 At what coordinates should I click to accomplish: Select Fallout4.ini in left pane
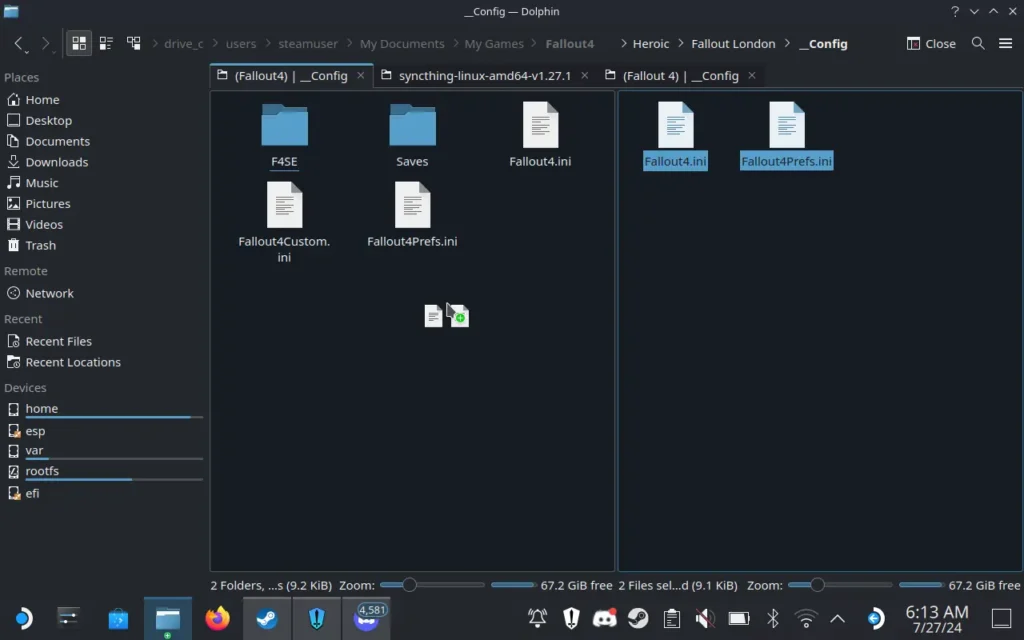pos(540,136)
